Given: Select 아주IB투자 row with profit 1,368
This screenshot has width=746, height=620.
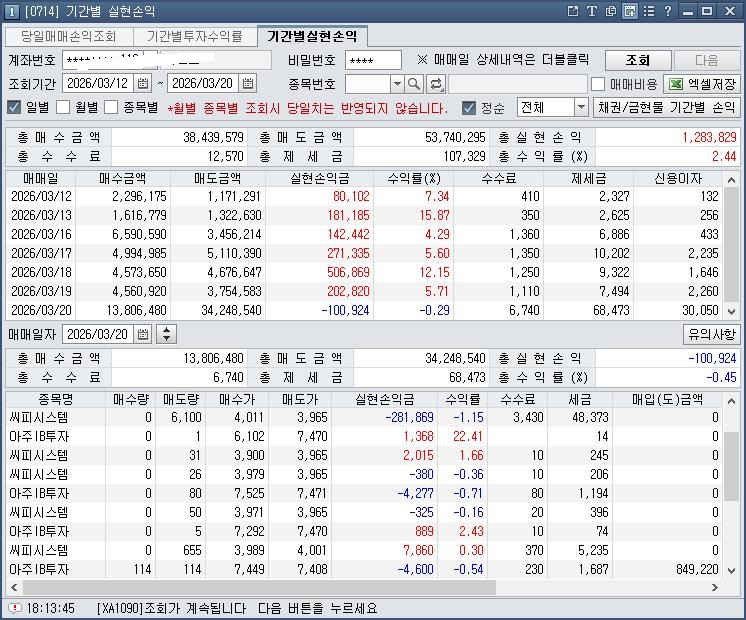Looking at the screenshot, I should coord(365,436).
